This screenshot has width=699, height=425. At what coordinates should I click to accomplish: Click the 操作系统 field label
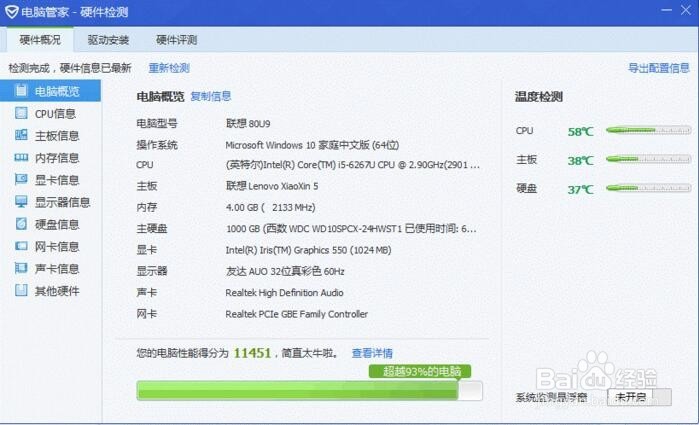[157, 145]
